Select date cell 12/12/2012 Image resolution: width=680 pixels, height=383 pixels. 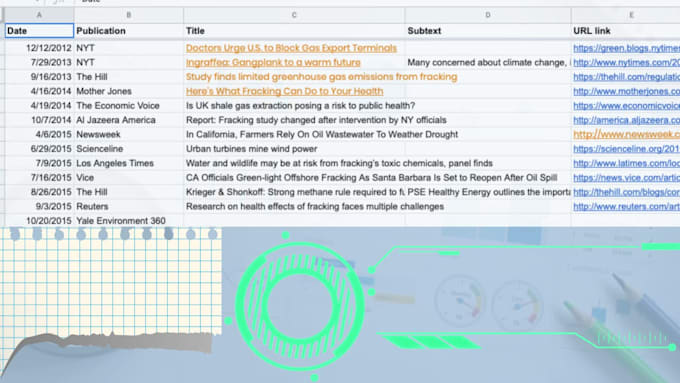(x=39, y=48)
